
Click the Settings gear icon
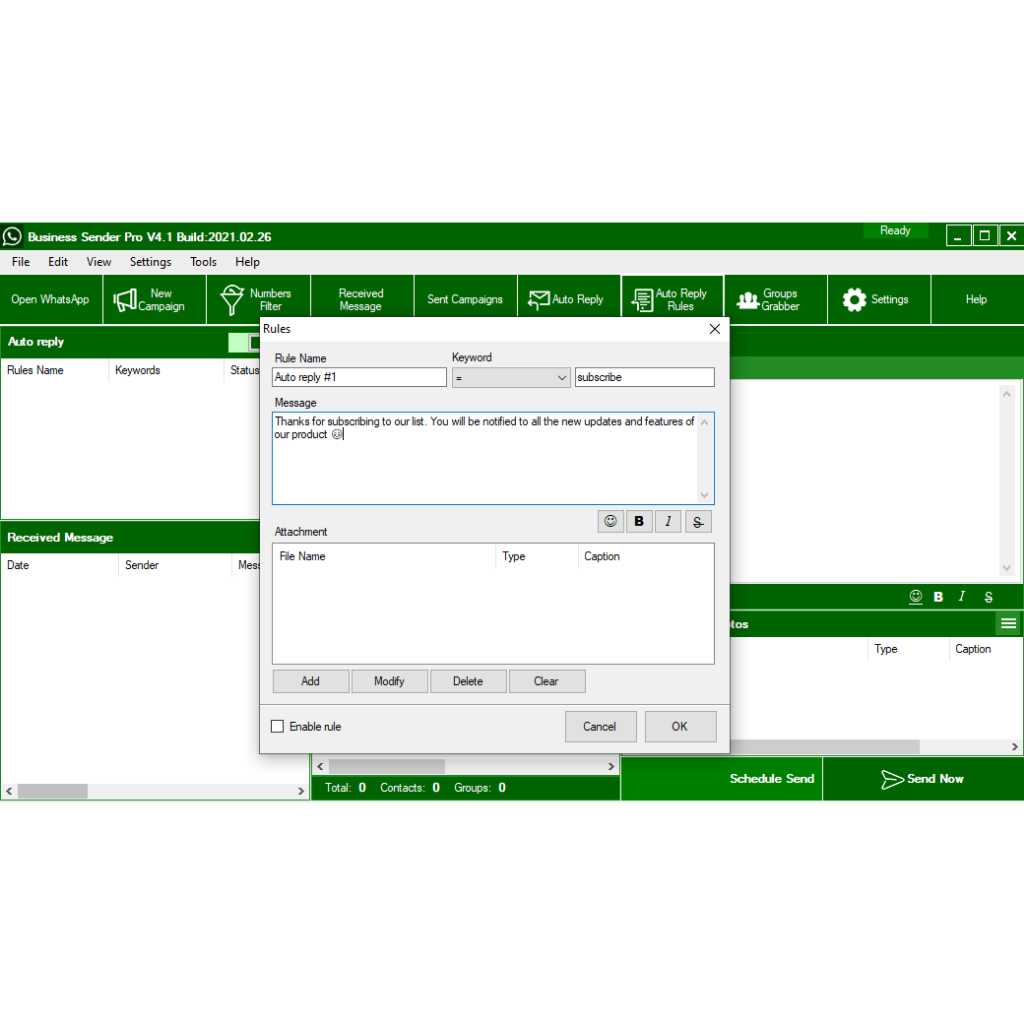click(854, 300)
